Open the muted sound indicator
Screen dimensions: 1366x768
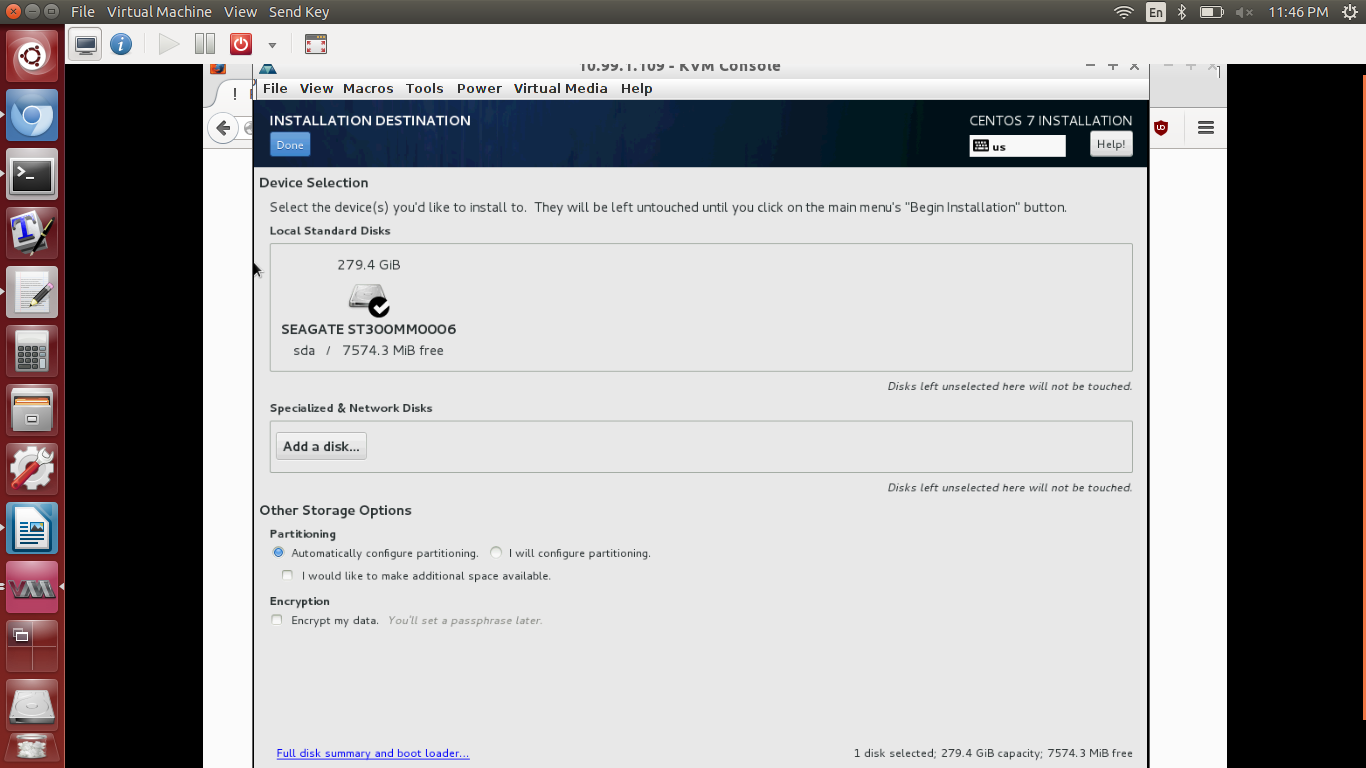(1244, 12)
